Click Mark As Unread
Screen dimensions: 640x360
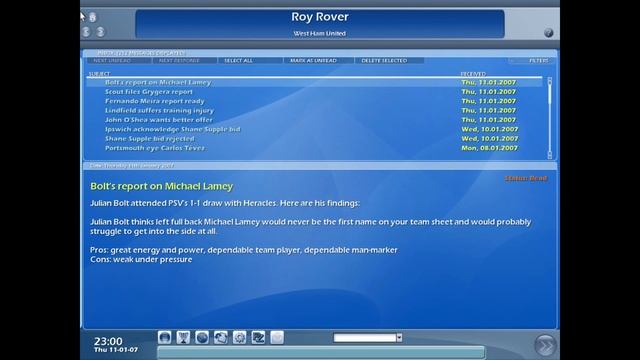pos(319,60)
